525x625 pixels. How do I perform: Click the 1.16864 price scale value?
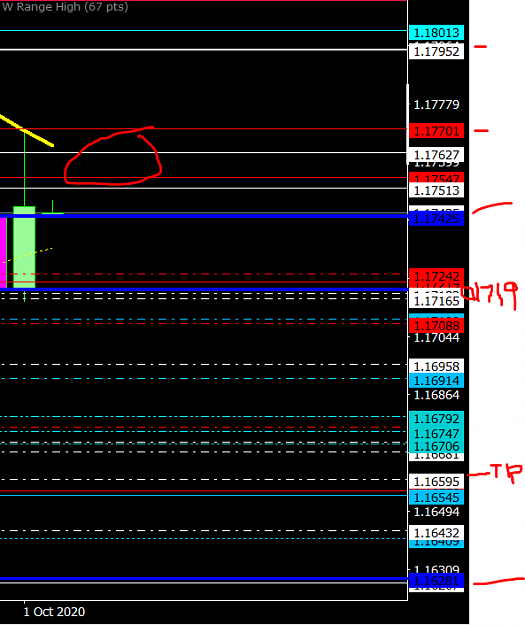click(x=437, y=395)
